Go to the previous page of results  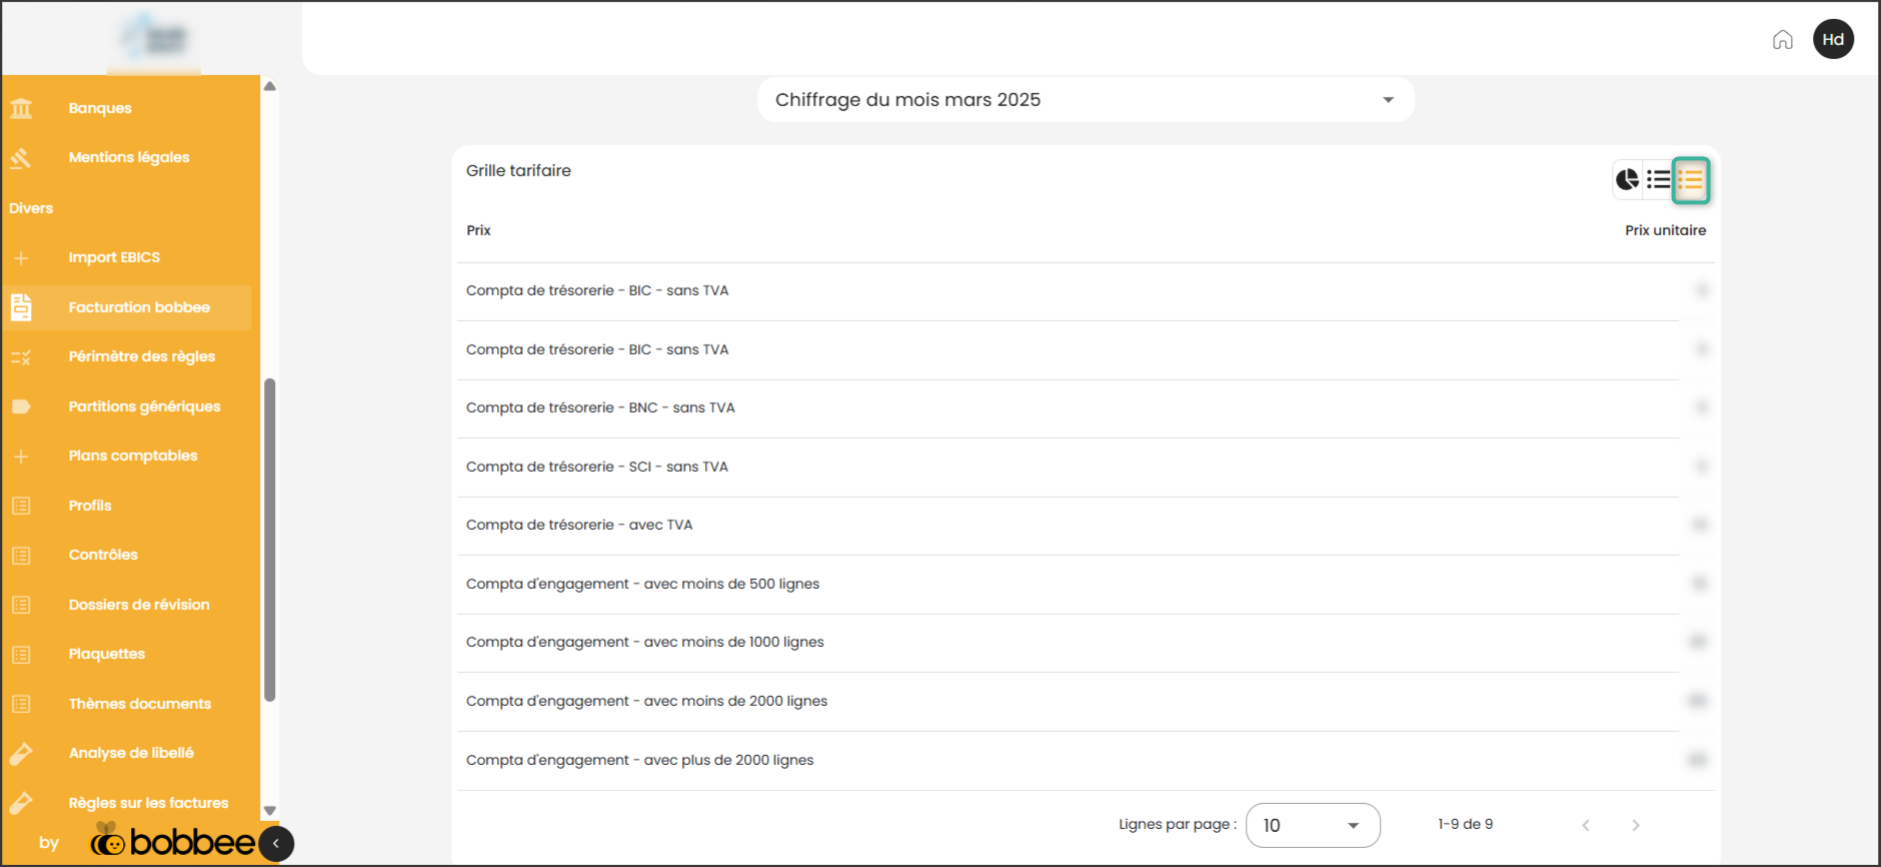click(1586, 825)
